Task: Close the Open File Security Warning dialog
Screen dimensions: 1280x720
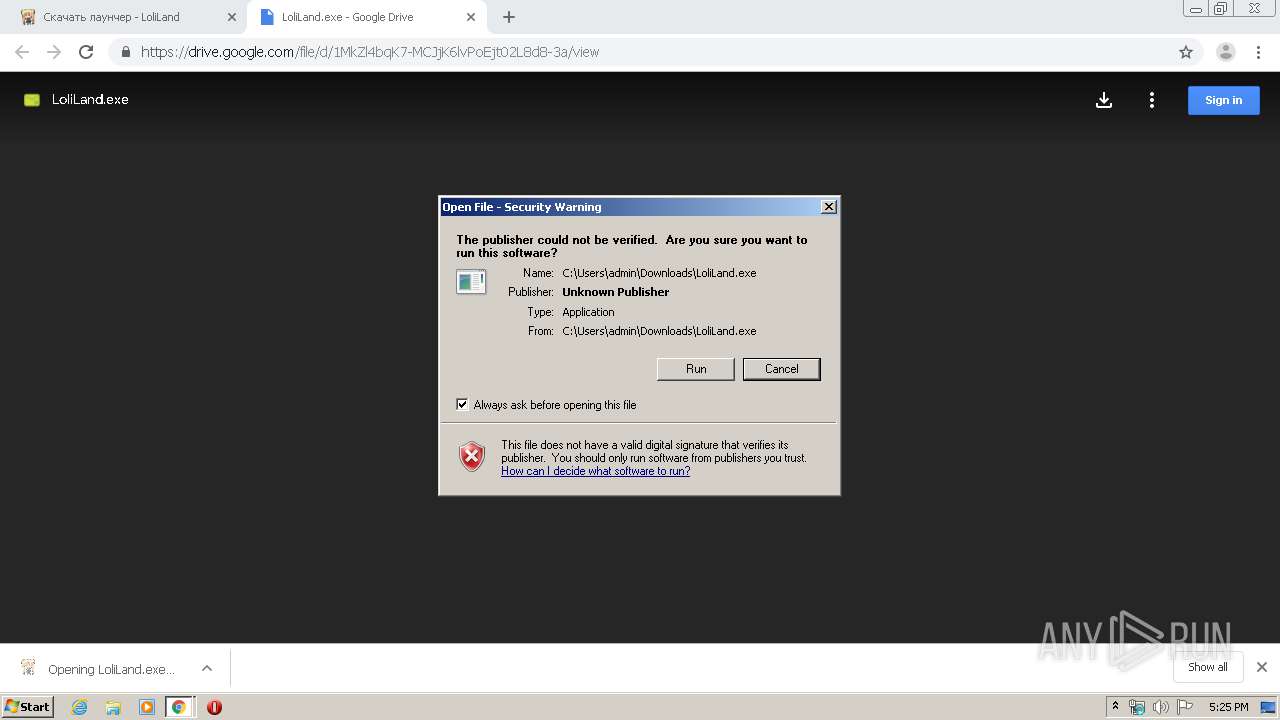Action: tap(828, 207)
